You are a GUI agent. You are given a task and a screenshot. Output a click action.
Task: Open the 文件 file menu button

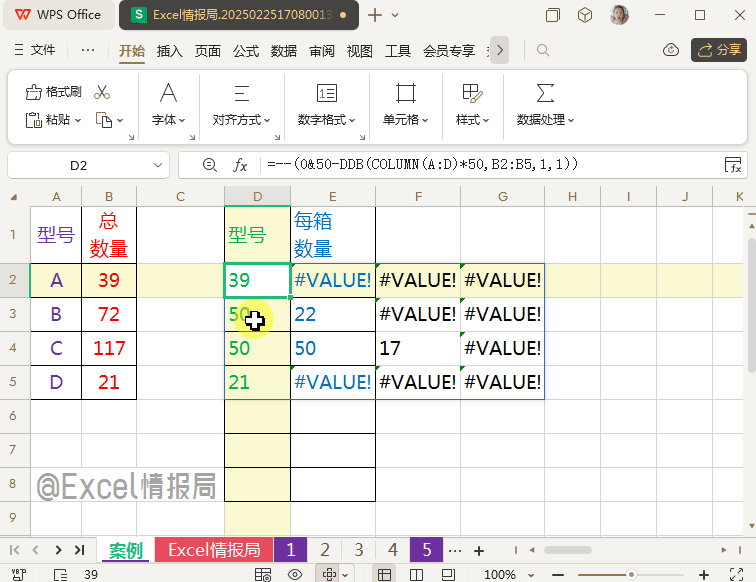[x=34, y=50]
